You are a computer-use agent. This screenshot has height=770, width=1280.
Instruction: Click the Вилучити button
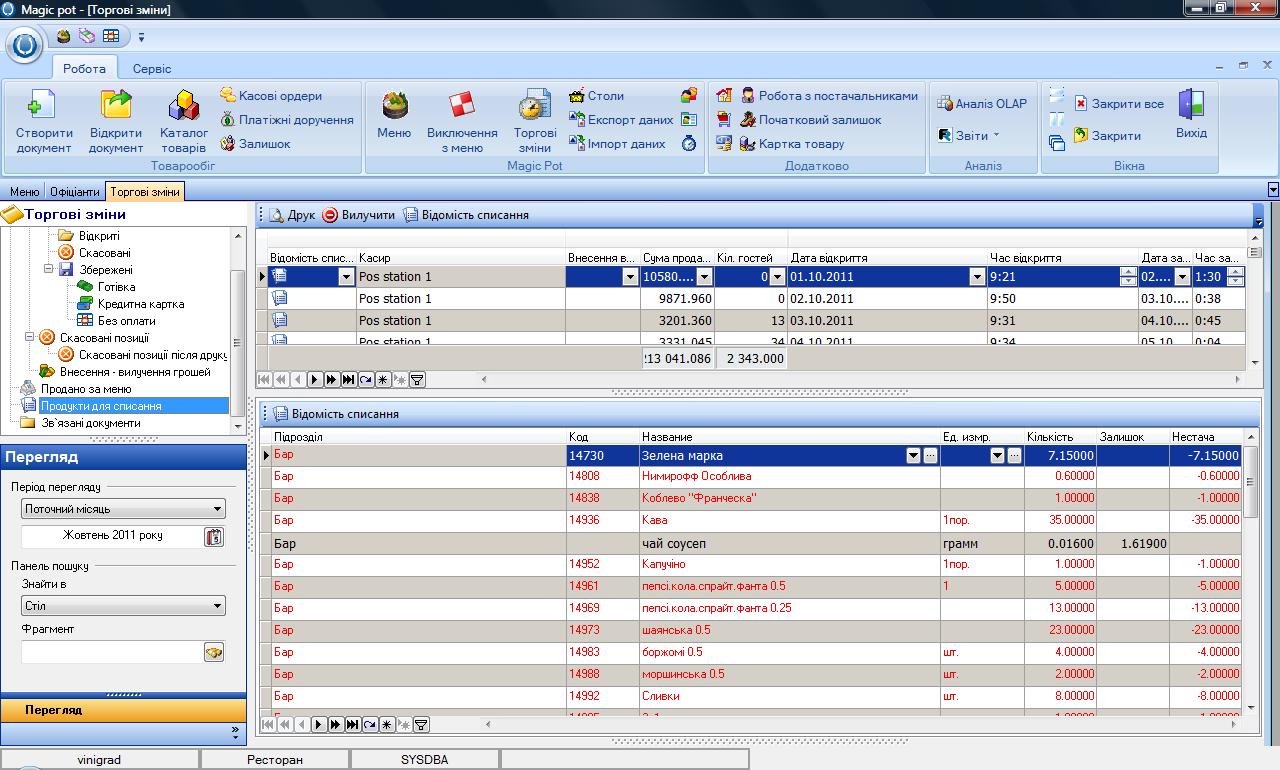[359, 215]
